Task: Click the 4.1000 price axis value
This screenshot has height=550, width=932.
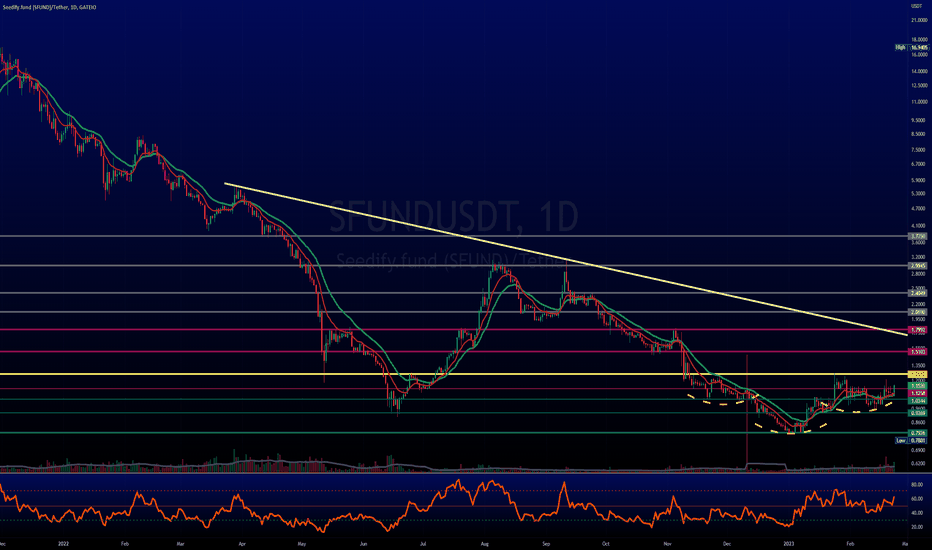Action: (x=918, y=226)
